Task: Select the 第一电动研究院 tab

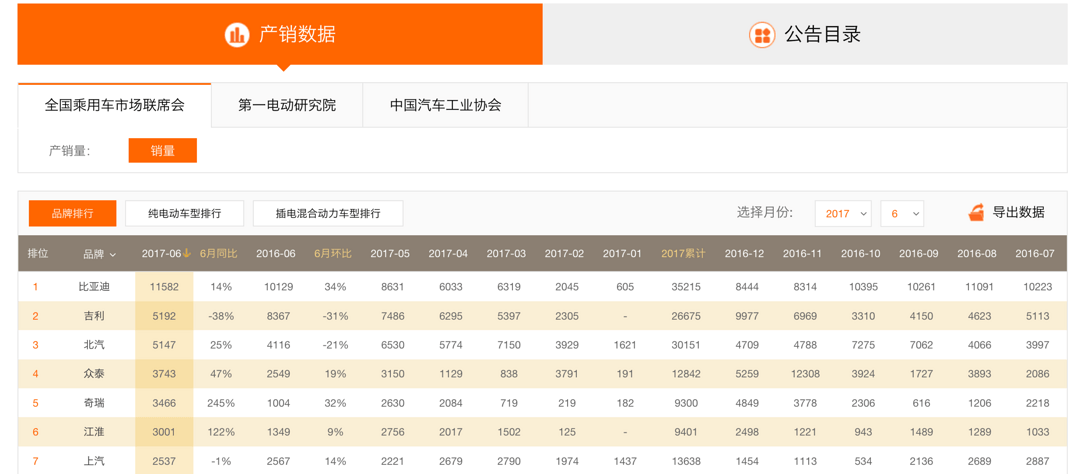Action: (x=287, y=105)
